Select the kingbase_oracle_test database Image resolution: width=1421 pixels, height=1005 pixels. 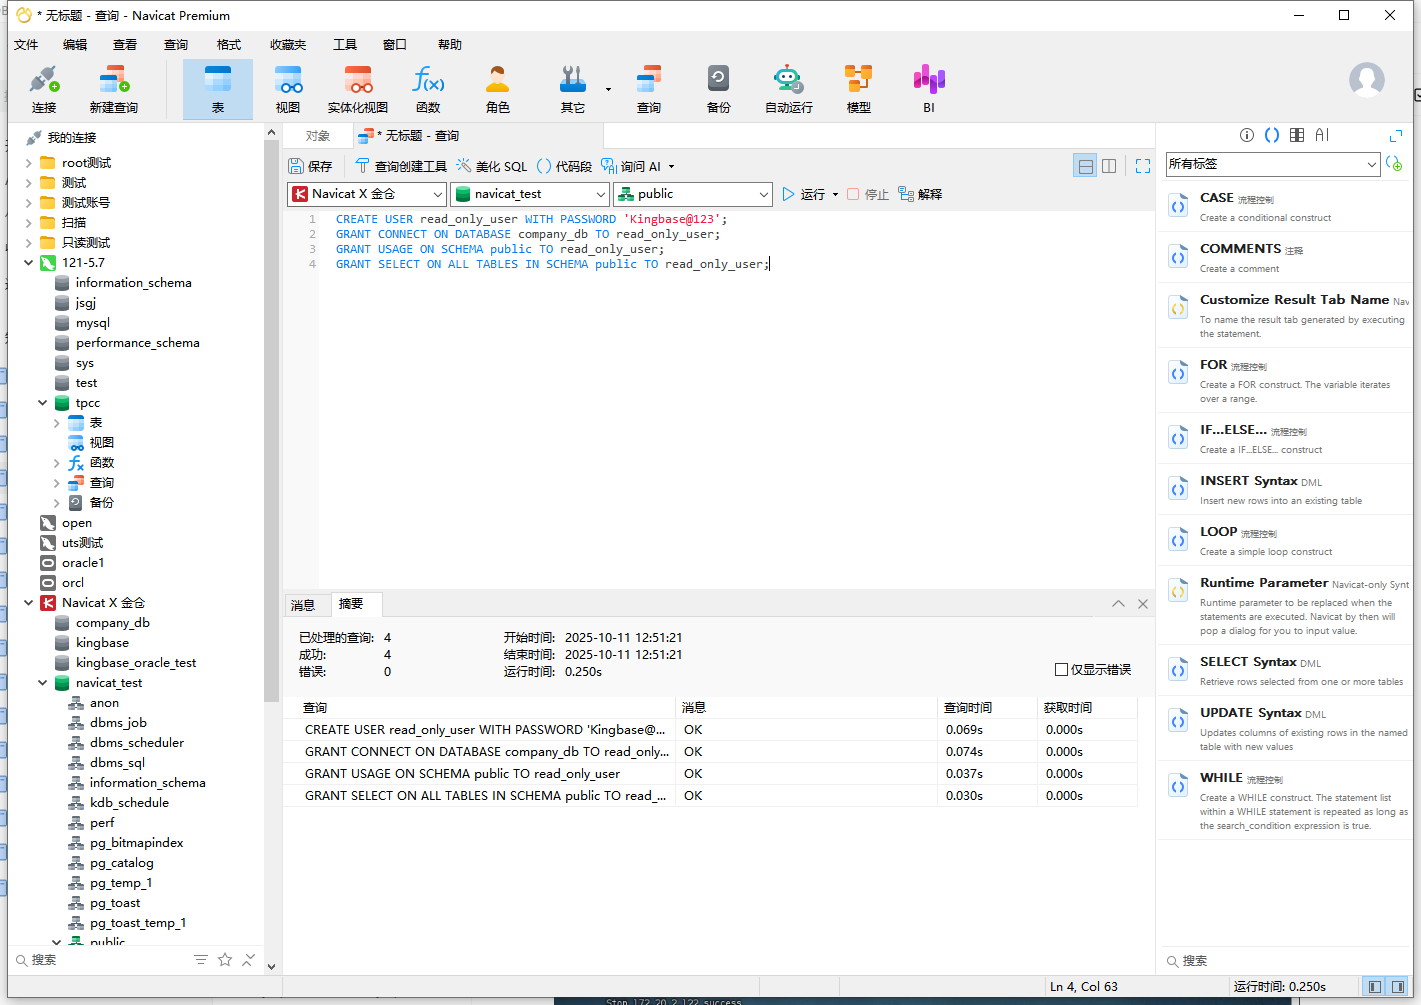coord(136,663)
